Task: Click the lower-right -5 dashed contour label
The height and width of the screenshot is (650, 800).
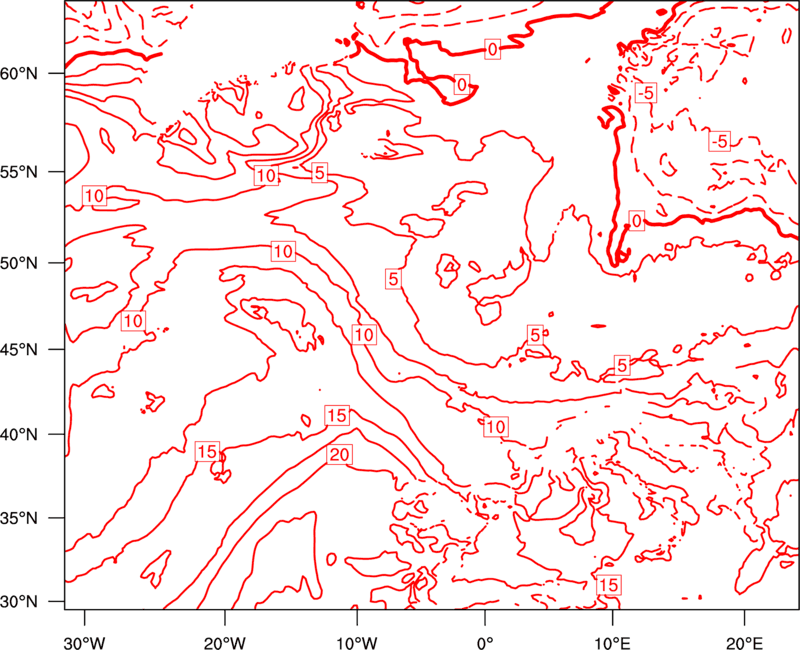Action: click(x=719, y=141)
